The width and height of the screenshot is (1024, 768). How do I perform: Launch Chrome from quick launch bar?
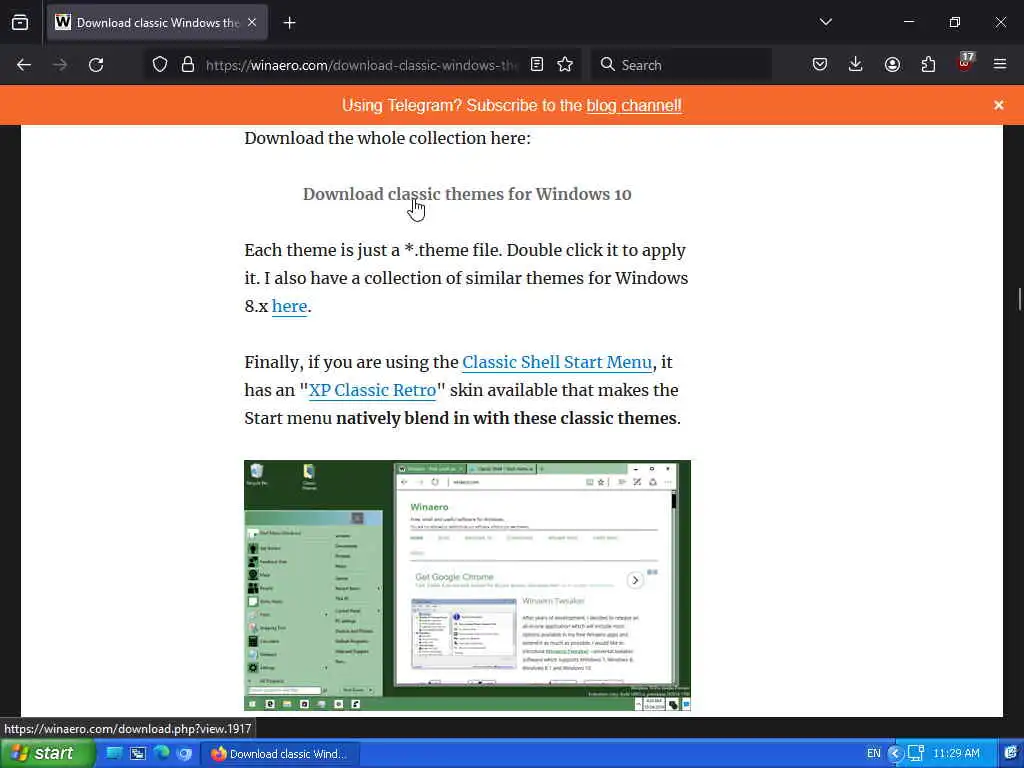click(185, 754)
